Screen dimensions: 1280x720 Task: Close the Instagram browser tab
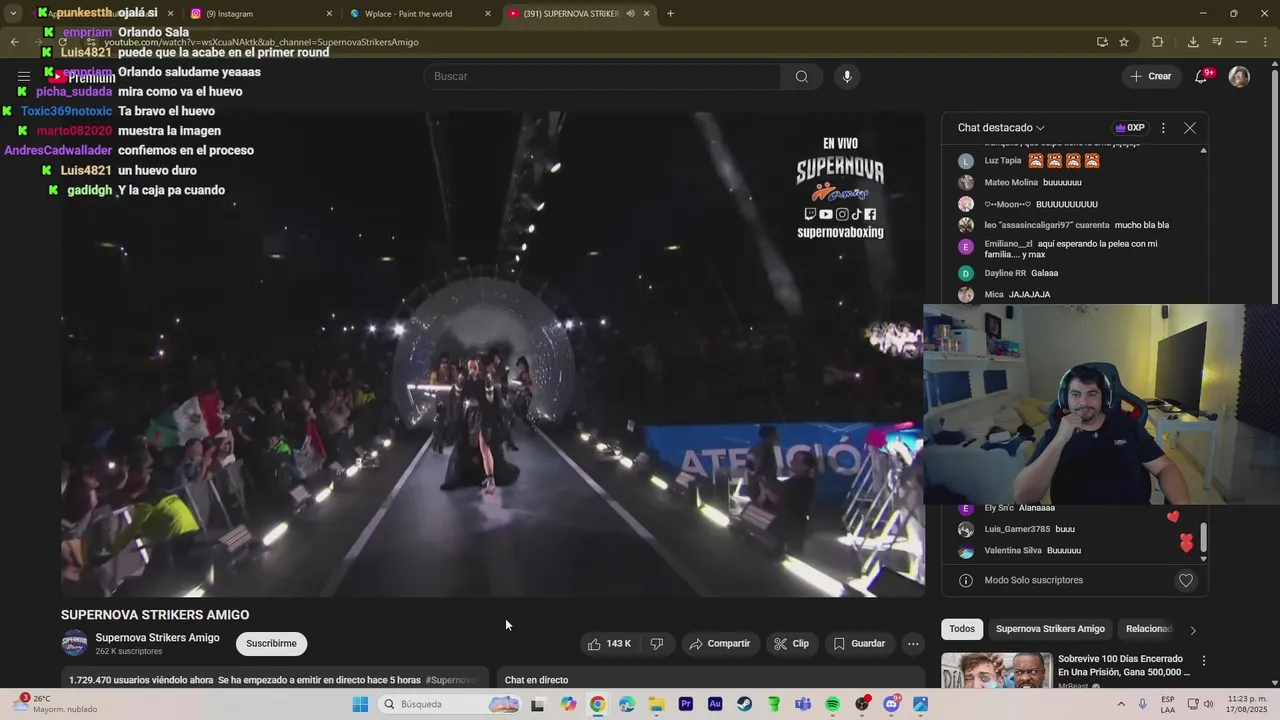[329, 13]
